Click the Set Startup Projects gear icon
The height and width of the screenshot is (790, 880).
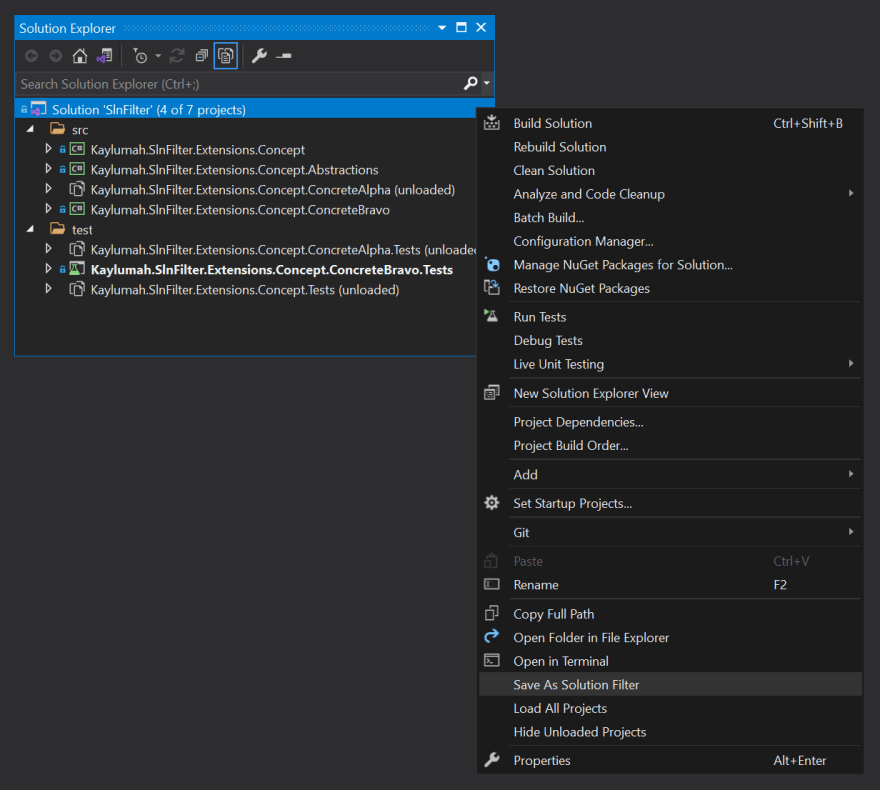point(492,503)
